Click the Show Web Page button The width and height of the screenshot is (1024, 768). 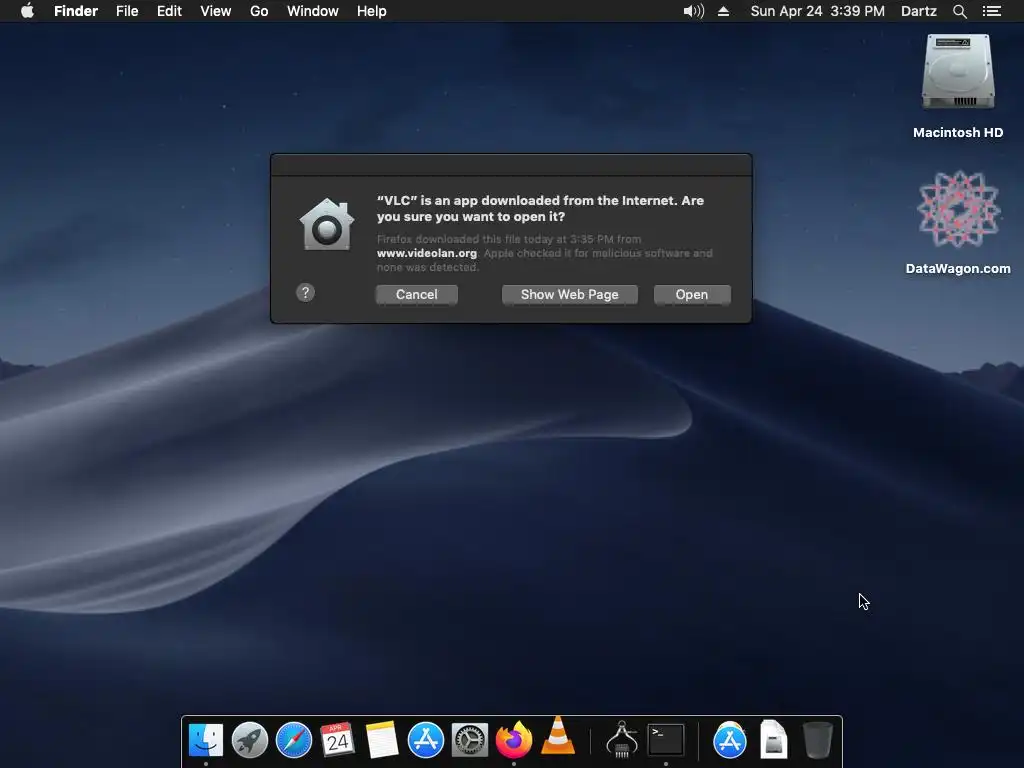click(569, 295)
